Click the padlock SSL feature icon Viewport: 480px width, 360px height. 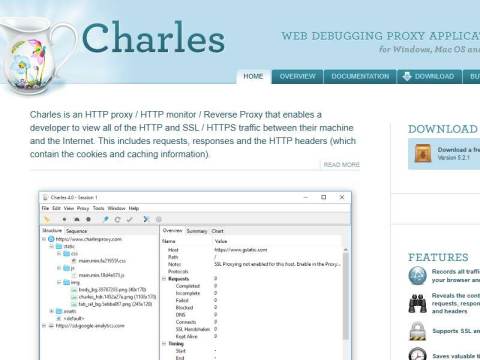418,331
